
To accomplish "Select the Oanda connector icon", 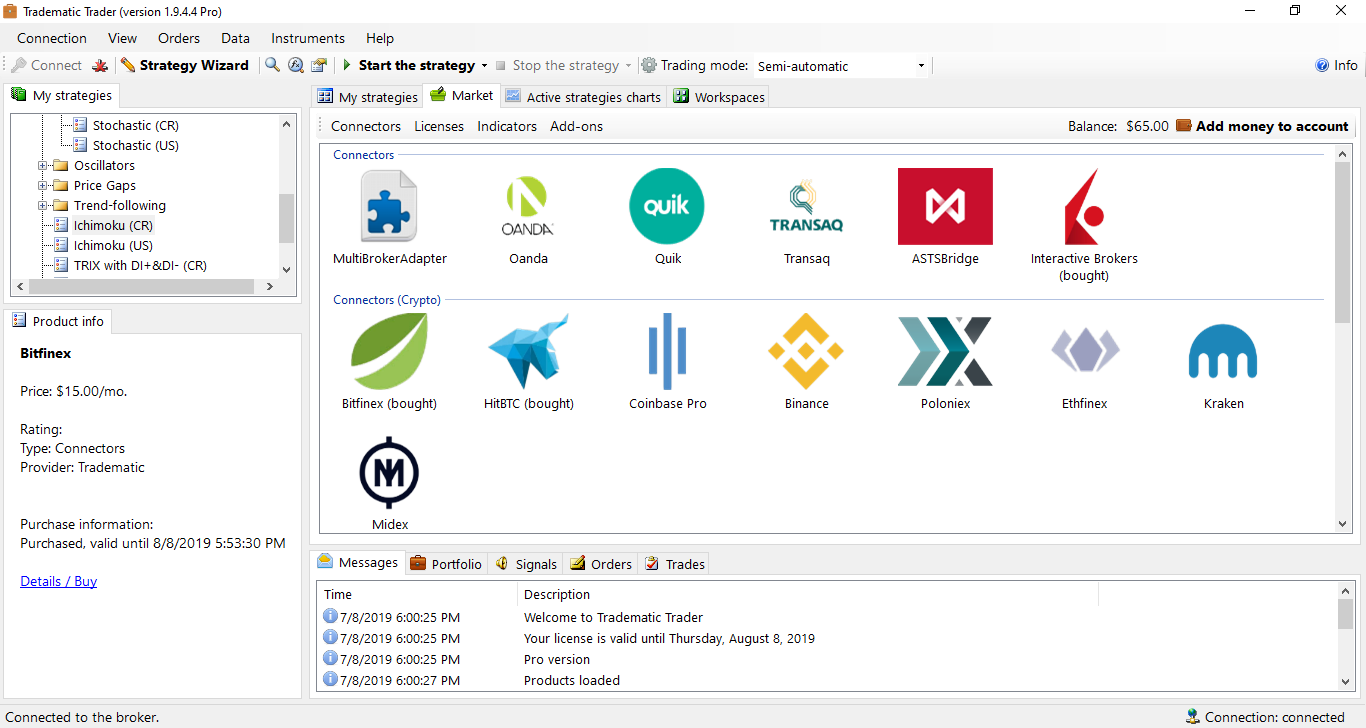I will point(528,206).
